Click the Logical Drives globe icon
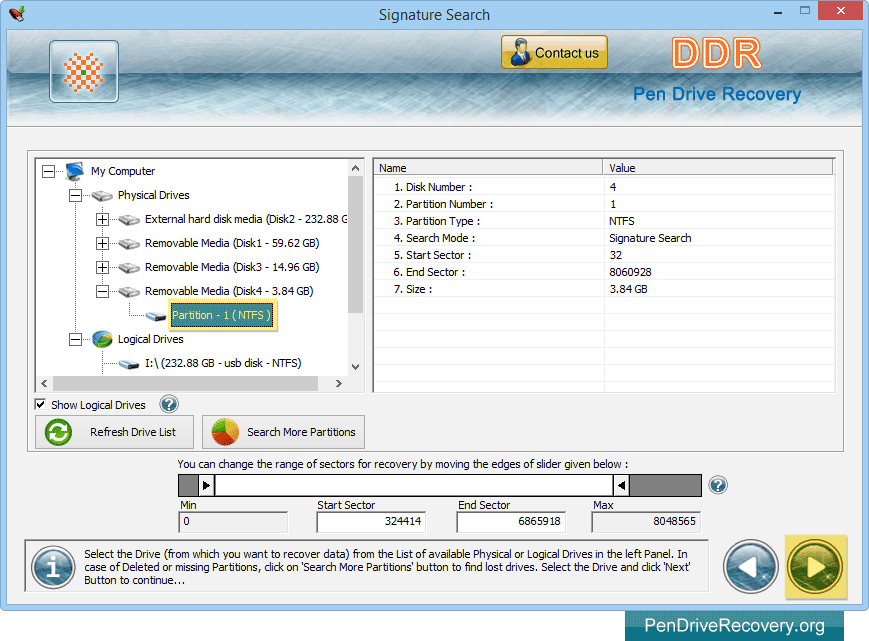This screenshot has height=641, width=869. point(102,339)
